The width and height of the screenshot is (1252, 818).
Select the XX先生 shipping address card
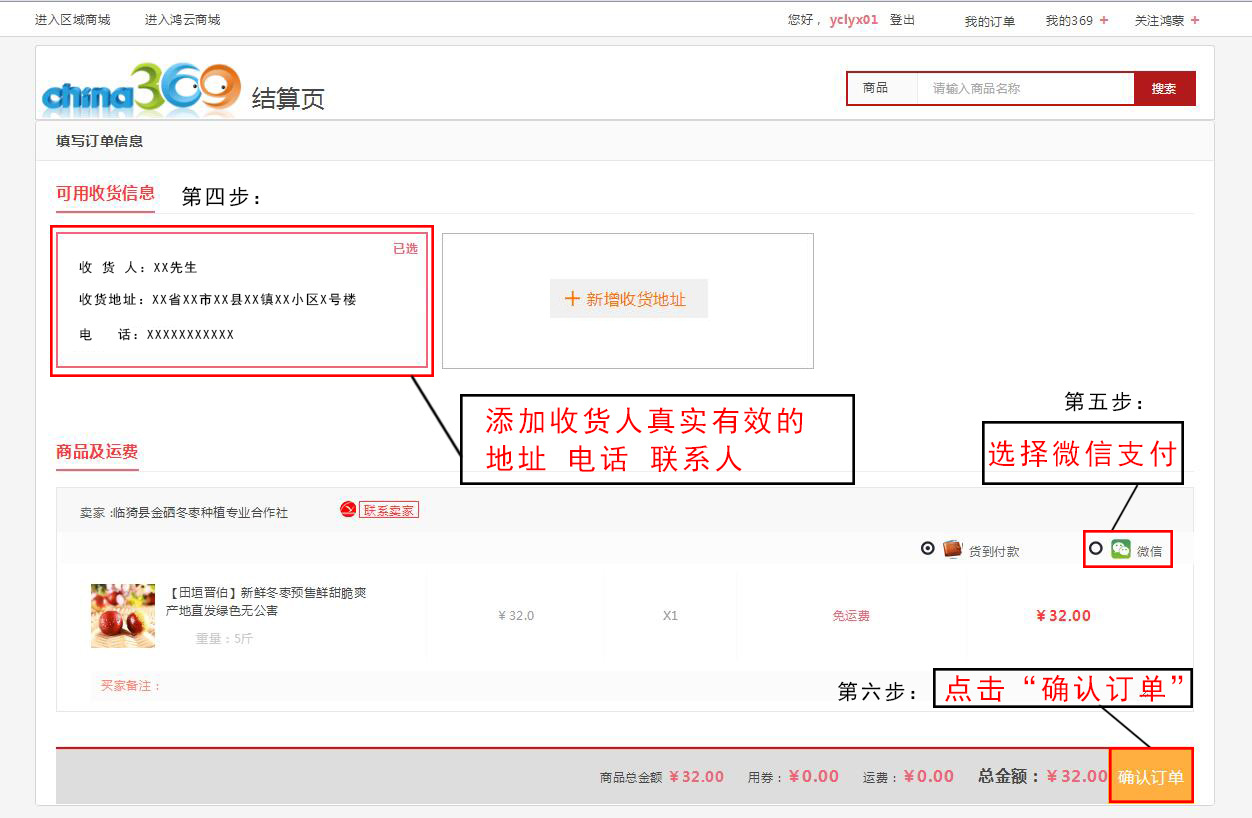[x=242, y=300]
